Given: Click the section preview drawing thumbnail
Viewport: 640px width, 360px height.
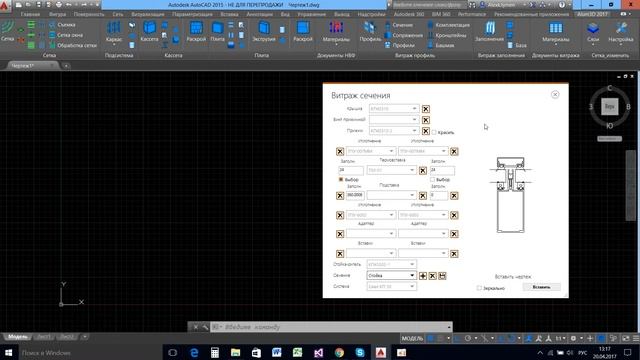Looking at the screenshot, I should tap(511, 194).
